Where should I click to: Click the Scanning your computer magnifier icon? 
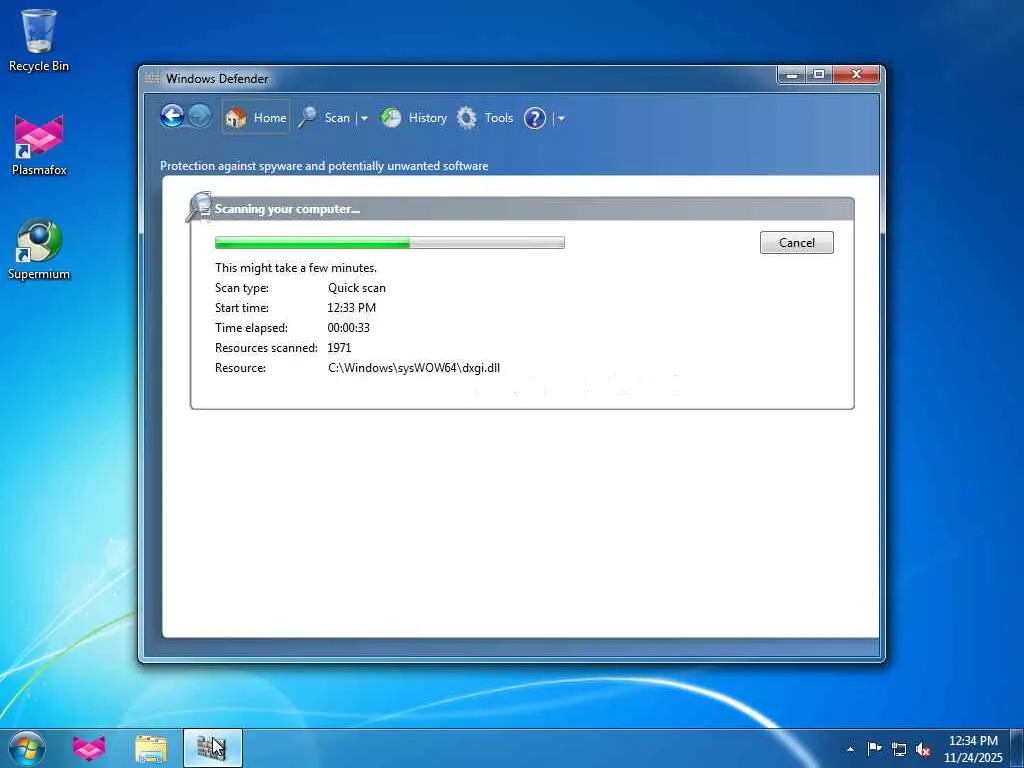point(199,206)
